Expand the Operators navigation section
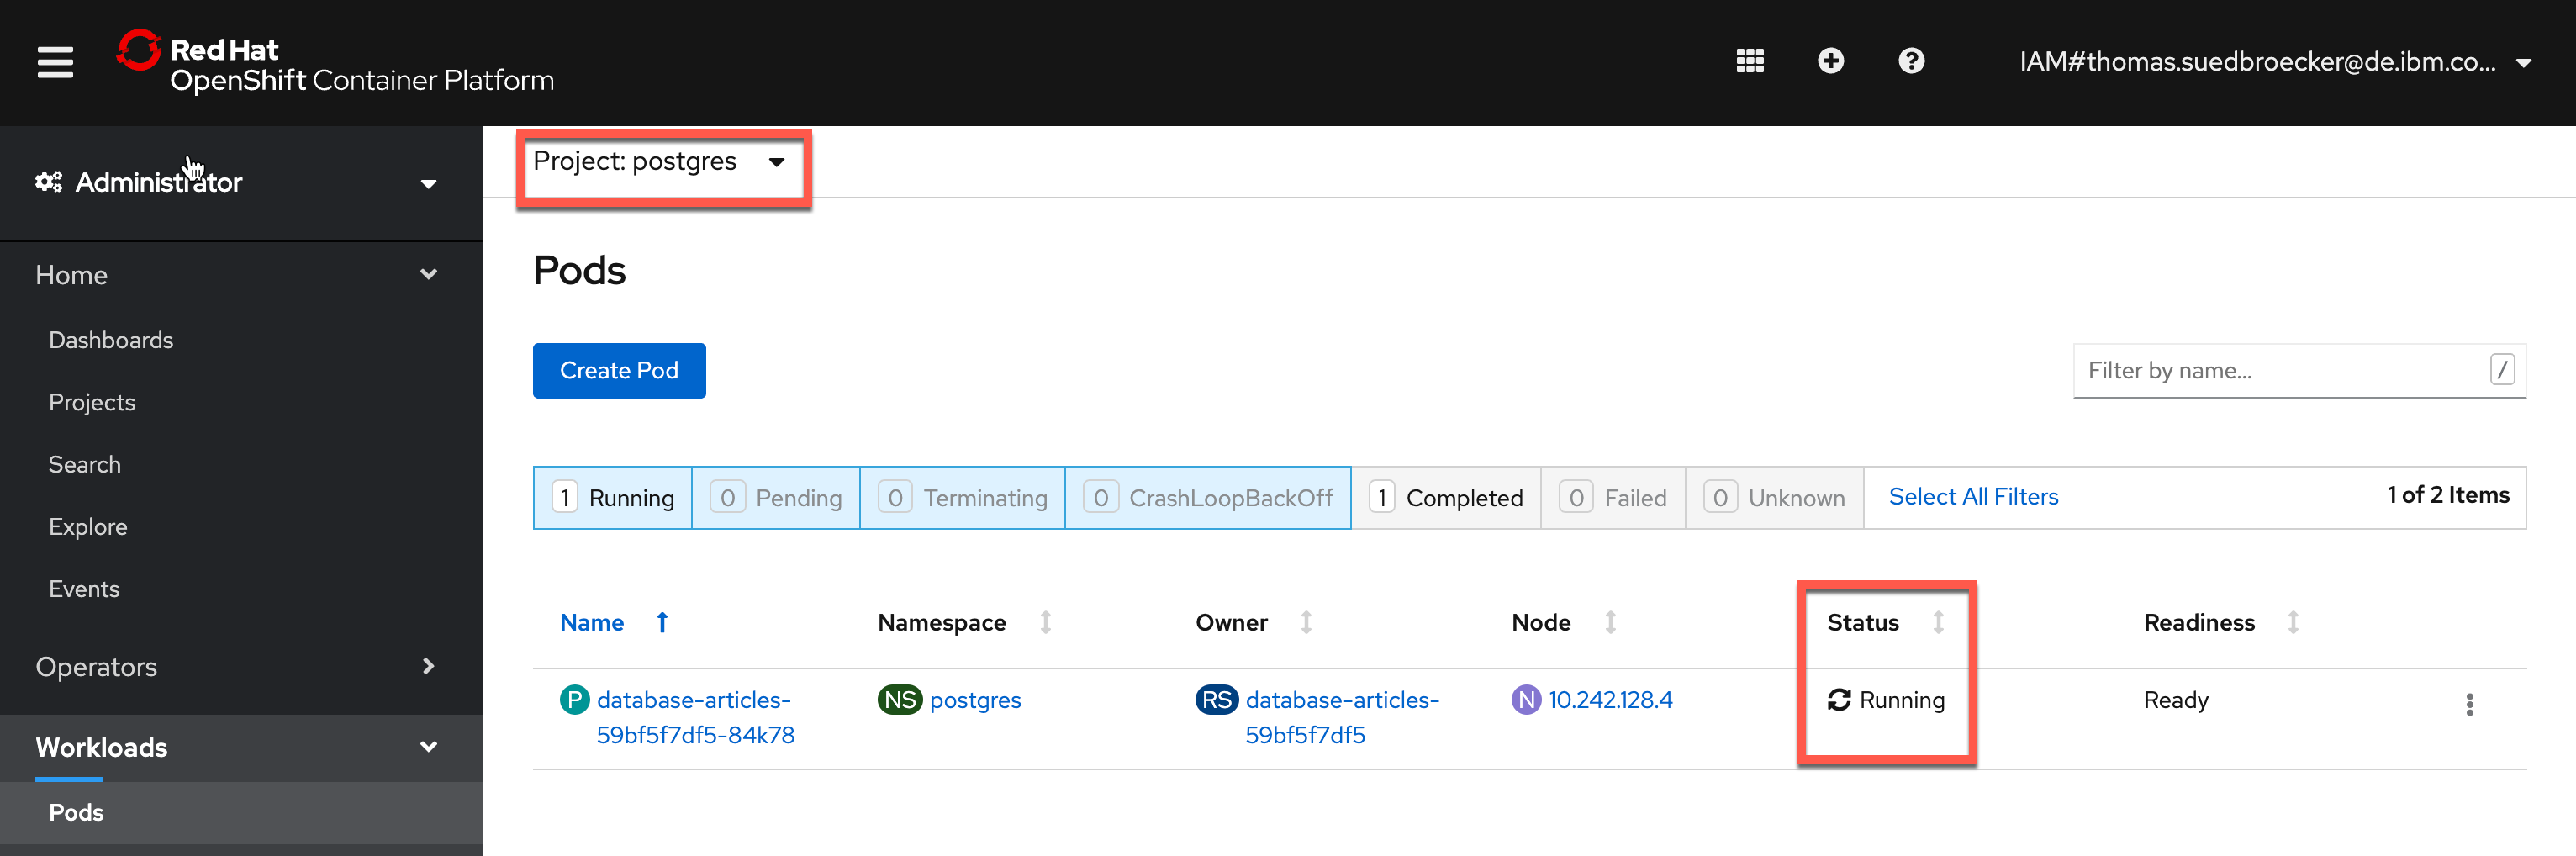 238,666
